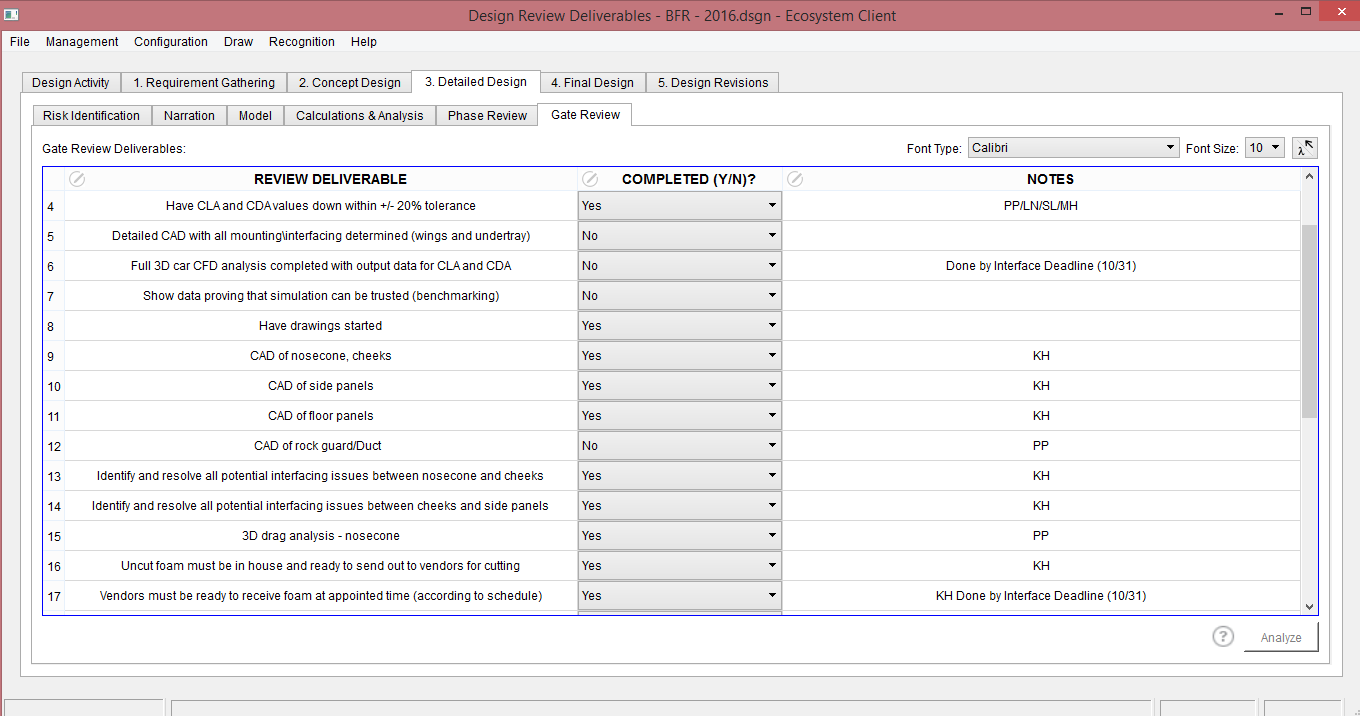Click the vertical scrollbar thumb of the table
The image size is (1360, 716).
1309,320
